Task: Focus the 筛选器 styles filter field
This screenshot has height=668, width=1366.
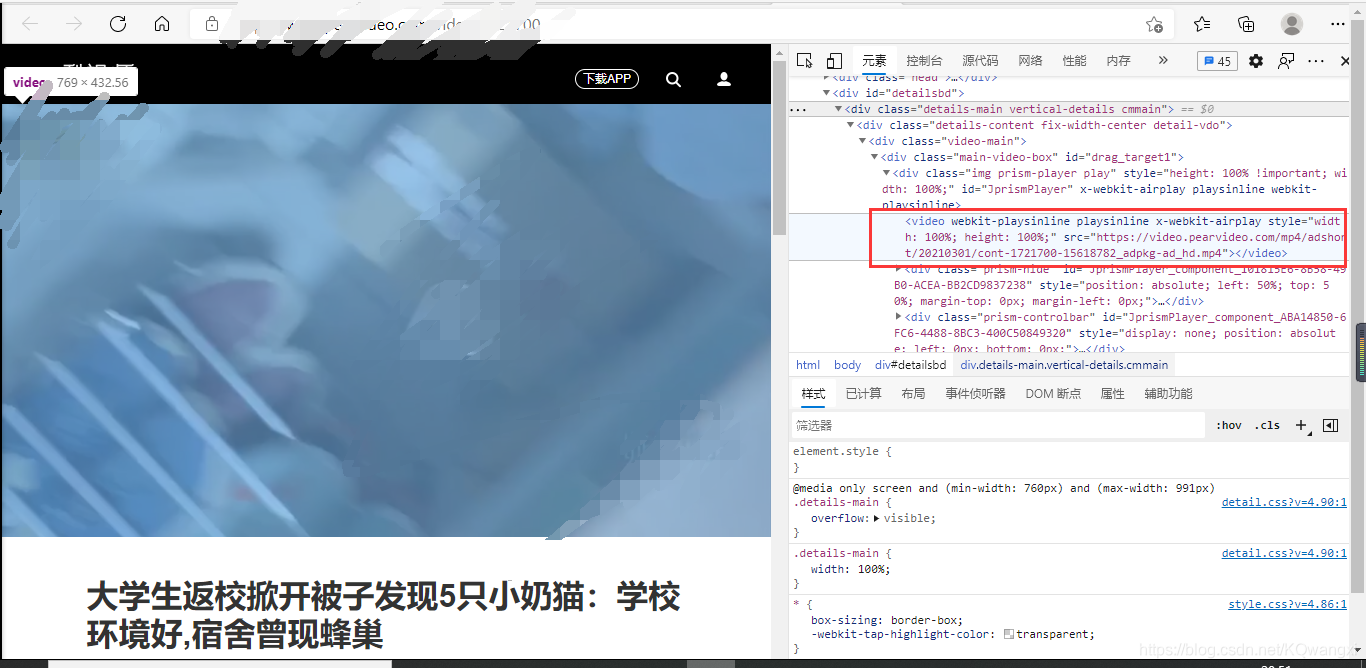Action: (998, 425)
